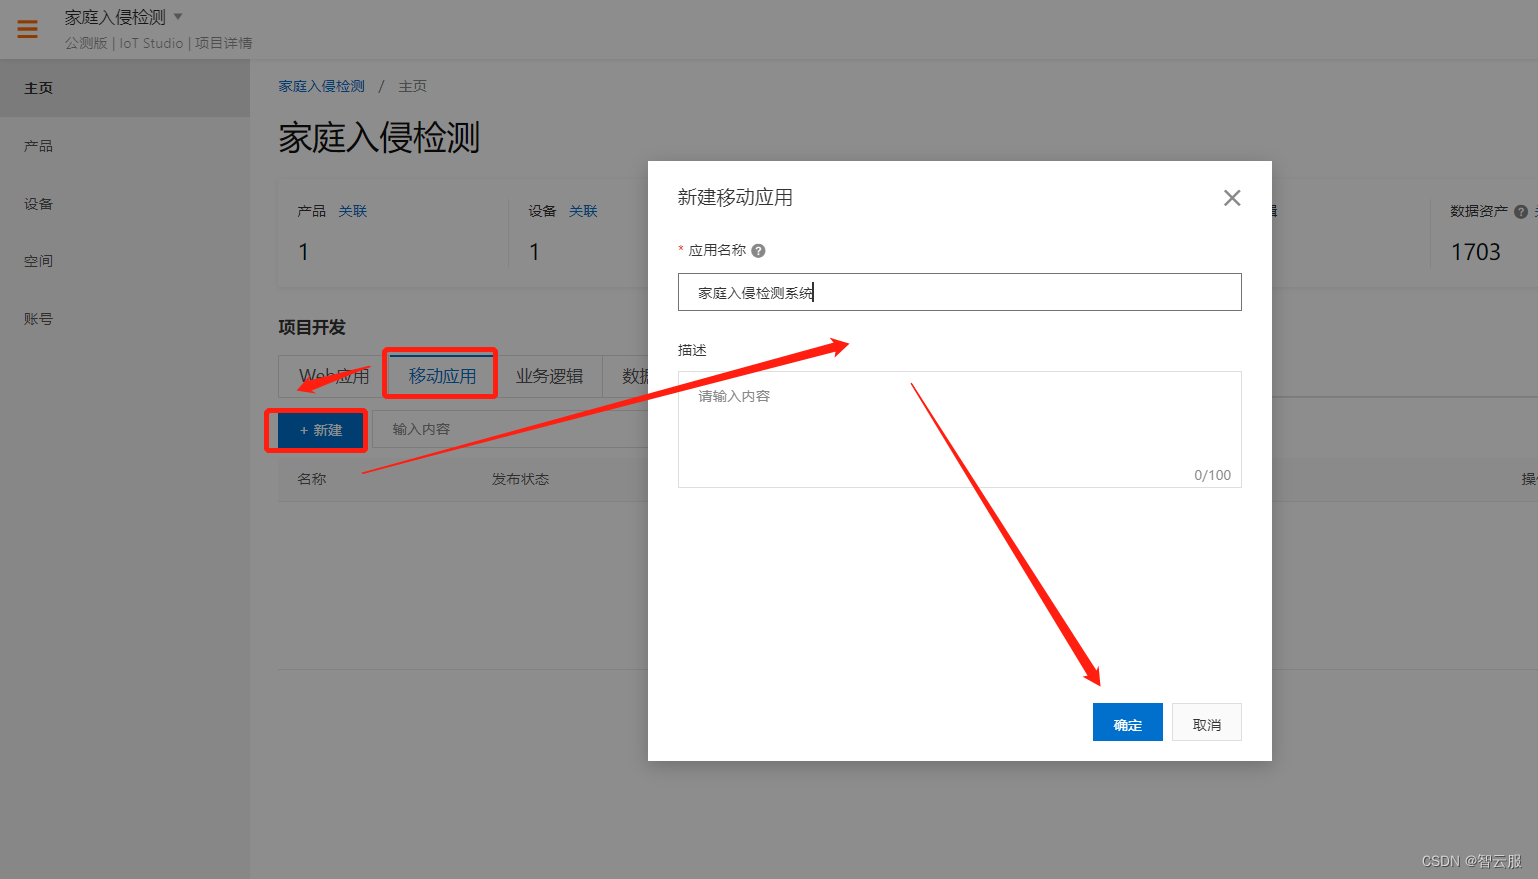The height and width of the screenshot is (879, 1538).
Task: Click the 名称 column header
Action: point(312,479)
